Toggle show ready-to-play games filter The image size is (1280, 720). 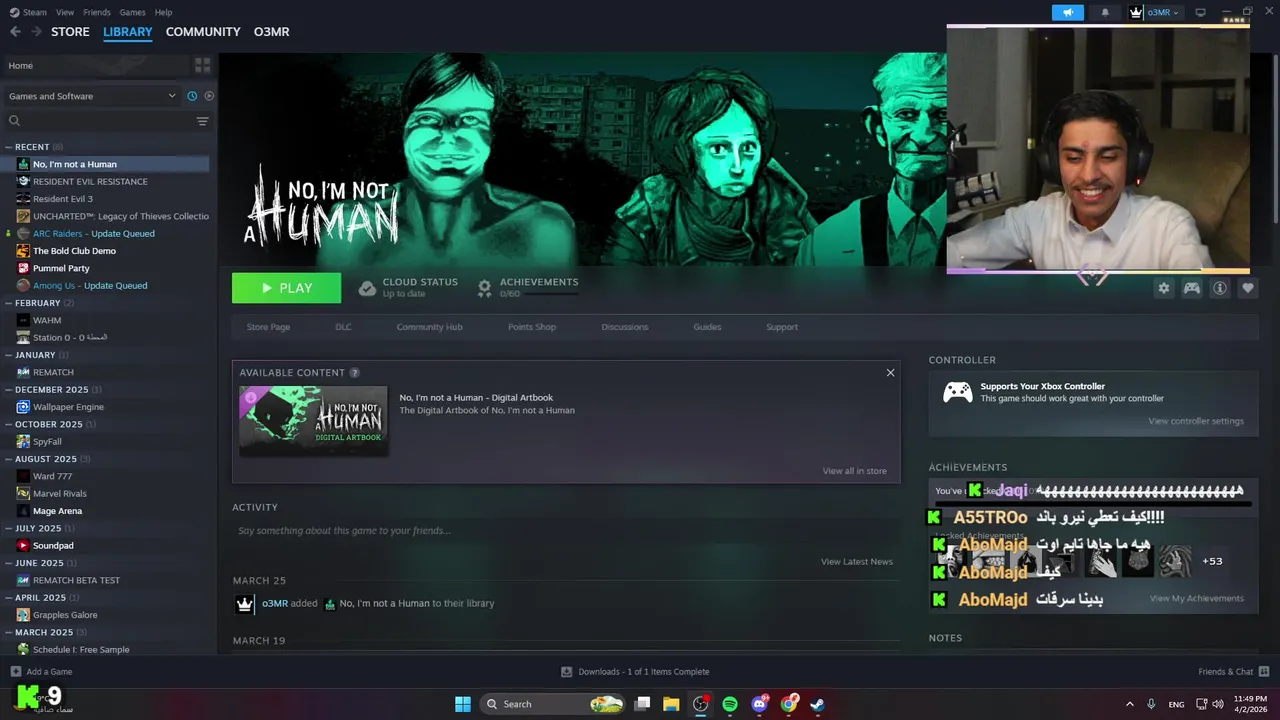click(x=209, y=96)
